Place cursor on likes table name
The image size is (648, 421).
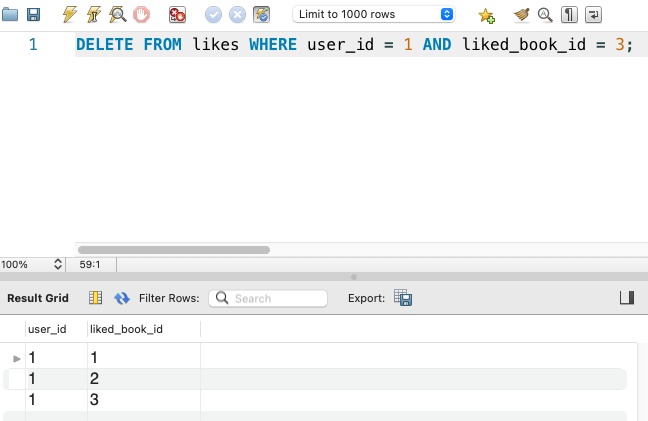(216, 44)
